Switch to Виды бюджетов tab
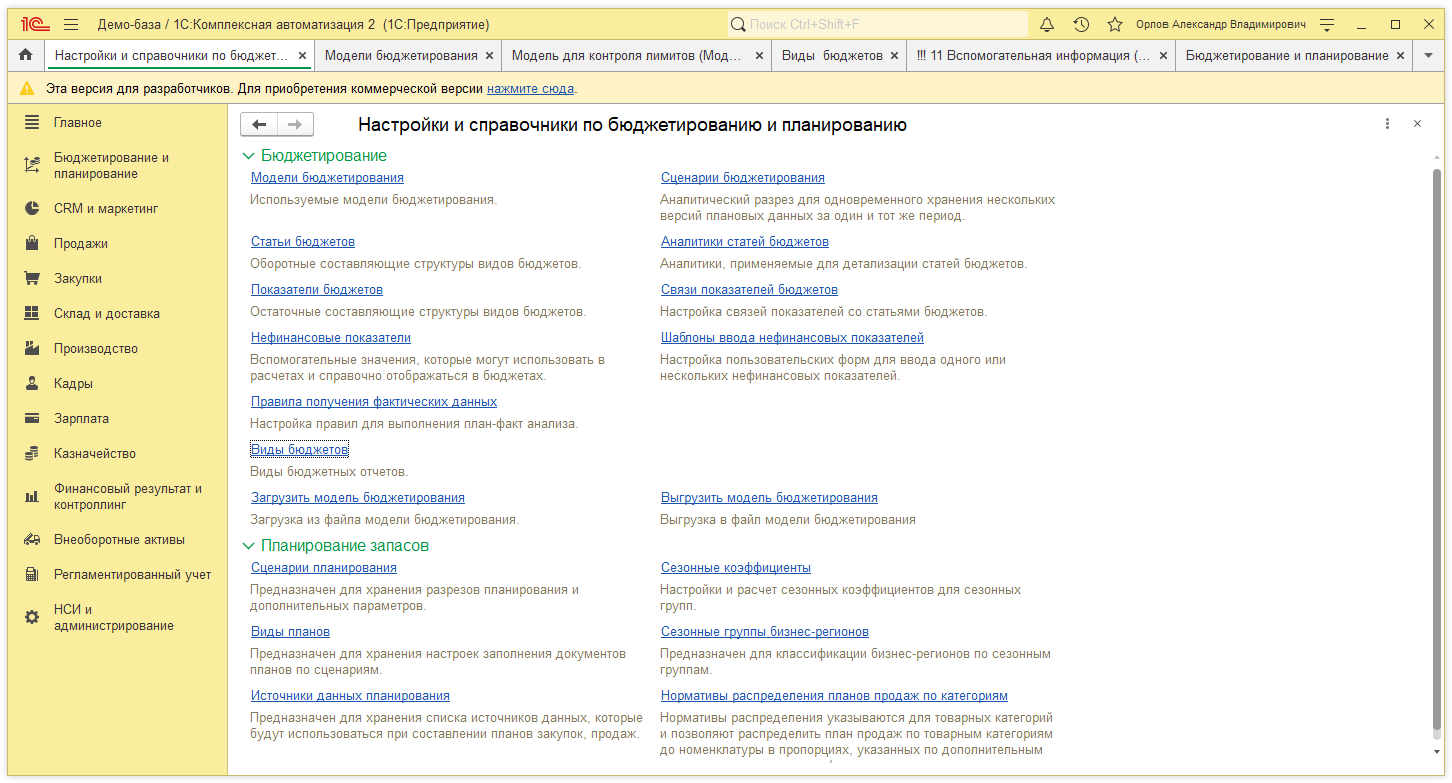 832,56
